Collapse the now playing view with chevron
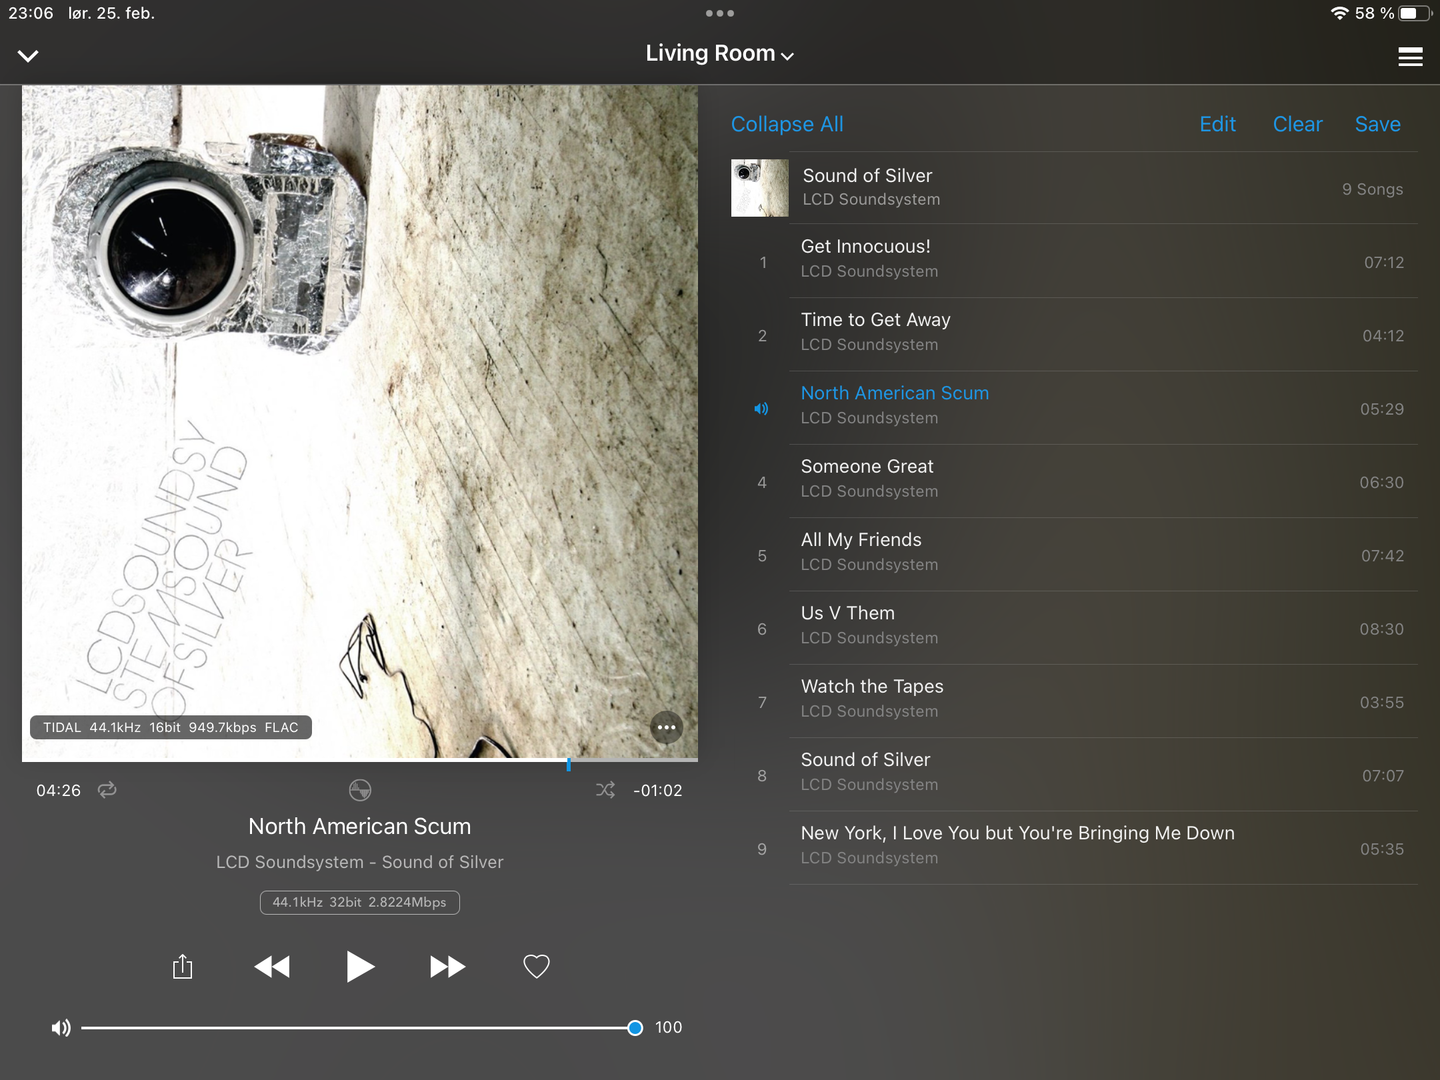The height and width of the screenshot is (1080, 1440). coord(28,56)
